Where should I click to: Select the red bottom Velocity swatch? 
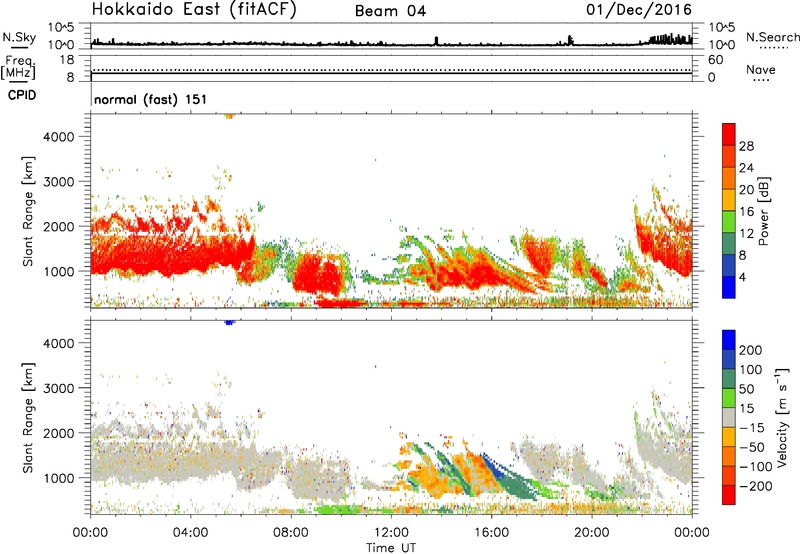(729, 495)
